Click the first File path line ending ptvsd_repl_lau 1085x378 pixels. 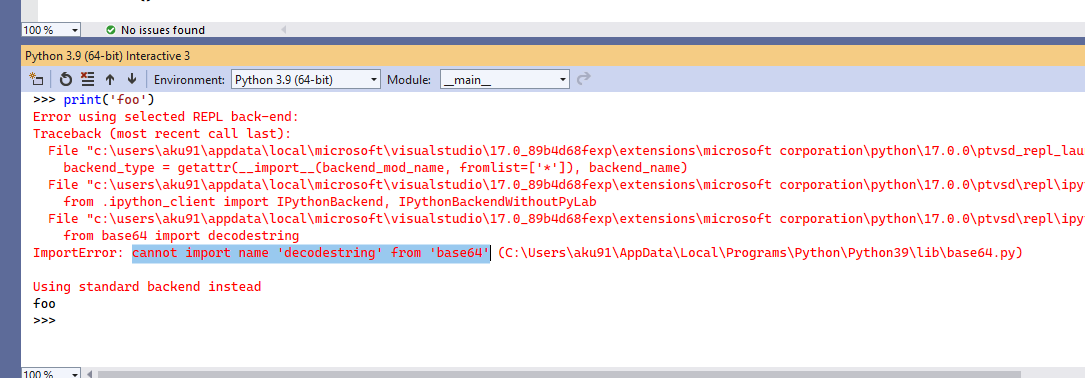(566, 150)
